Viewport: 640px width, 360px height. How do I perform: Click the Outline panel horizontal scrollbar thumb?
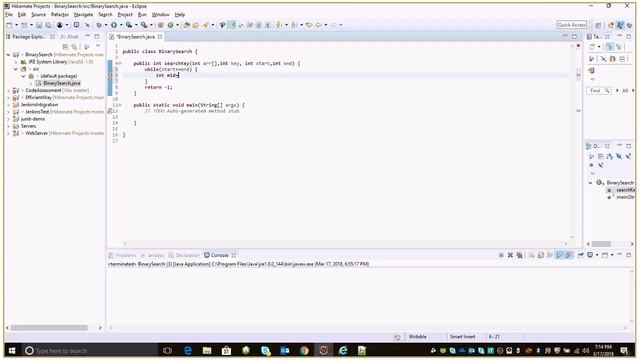[601, 244]
